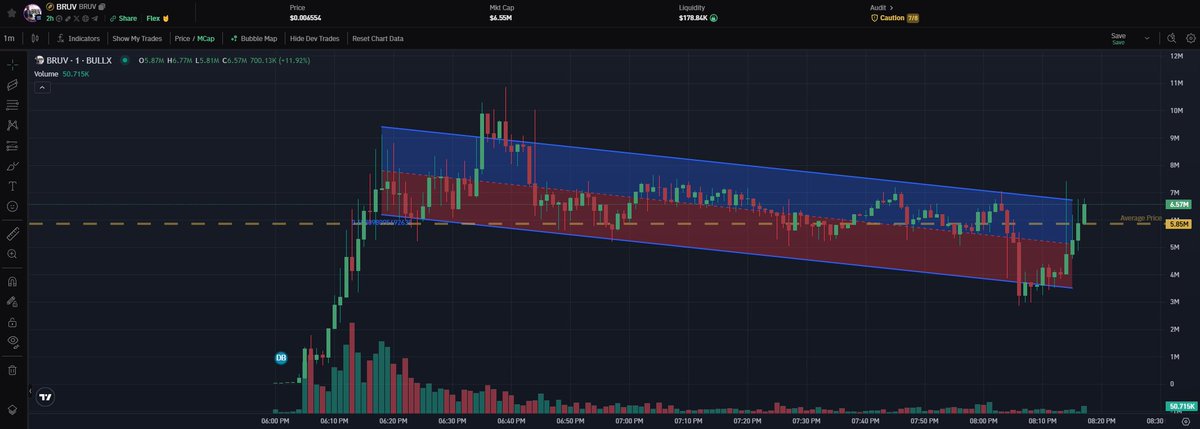Click the Price $0.006554 value

[x=306, y=18]
